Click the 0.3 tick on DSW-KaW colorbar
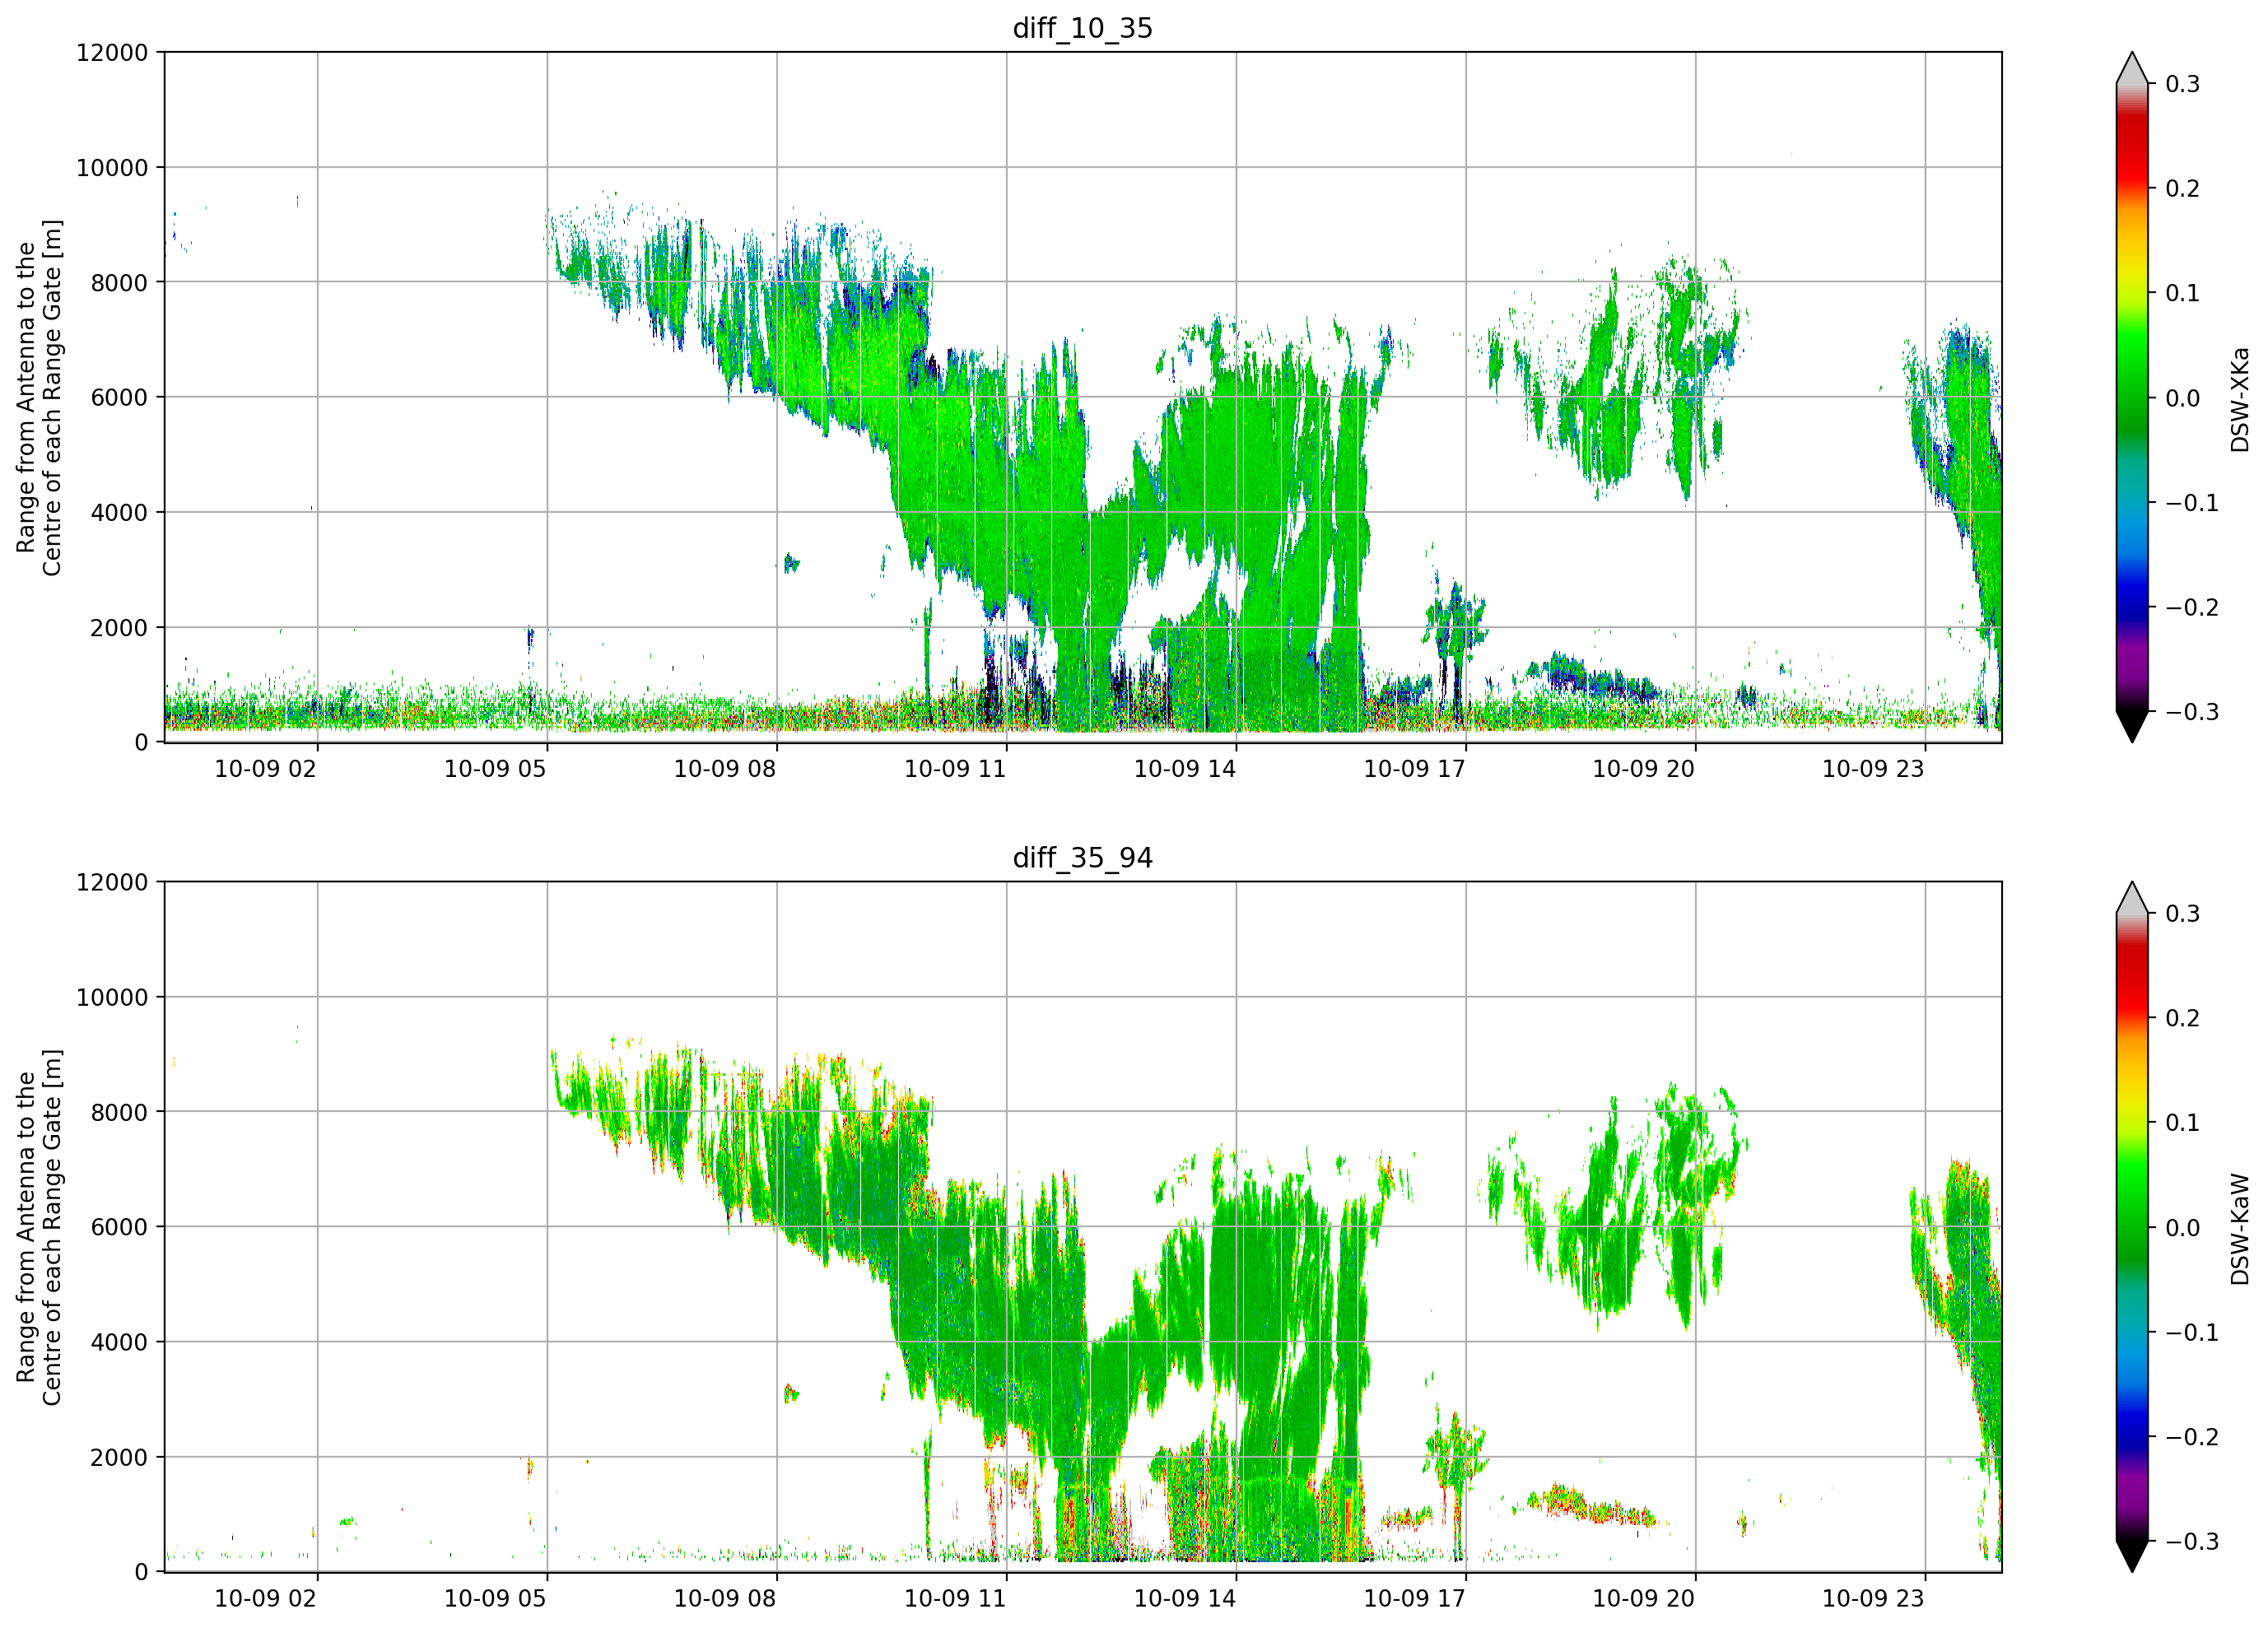This screenshot has height=1628, width=2268. coord(2183,914)
